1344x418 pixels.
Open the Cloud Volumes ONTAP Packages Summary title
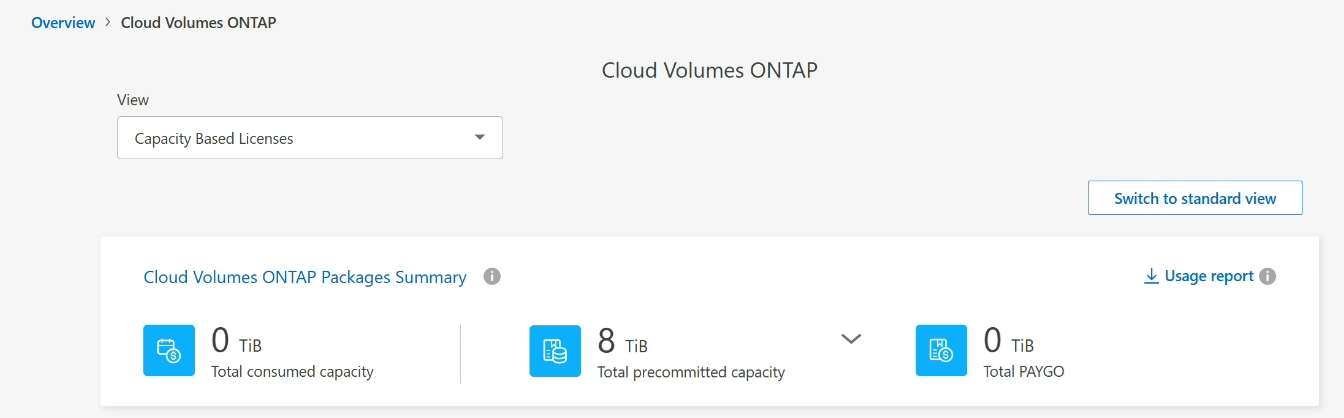(x=305, y=277)
